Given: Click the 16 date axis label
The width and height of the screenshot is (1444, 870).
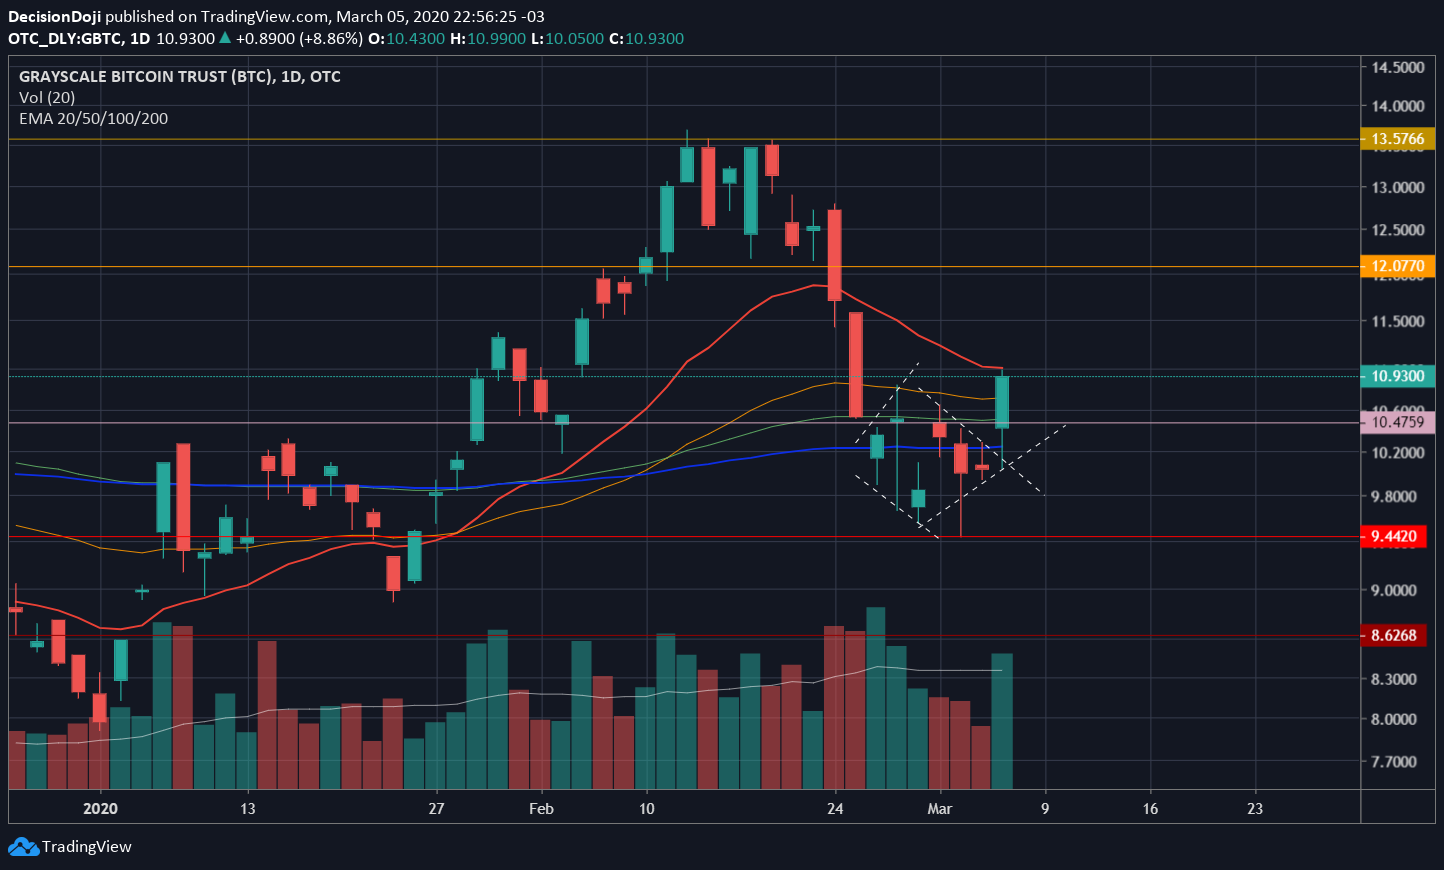Looking at the screenshot, I should 1150,808.
